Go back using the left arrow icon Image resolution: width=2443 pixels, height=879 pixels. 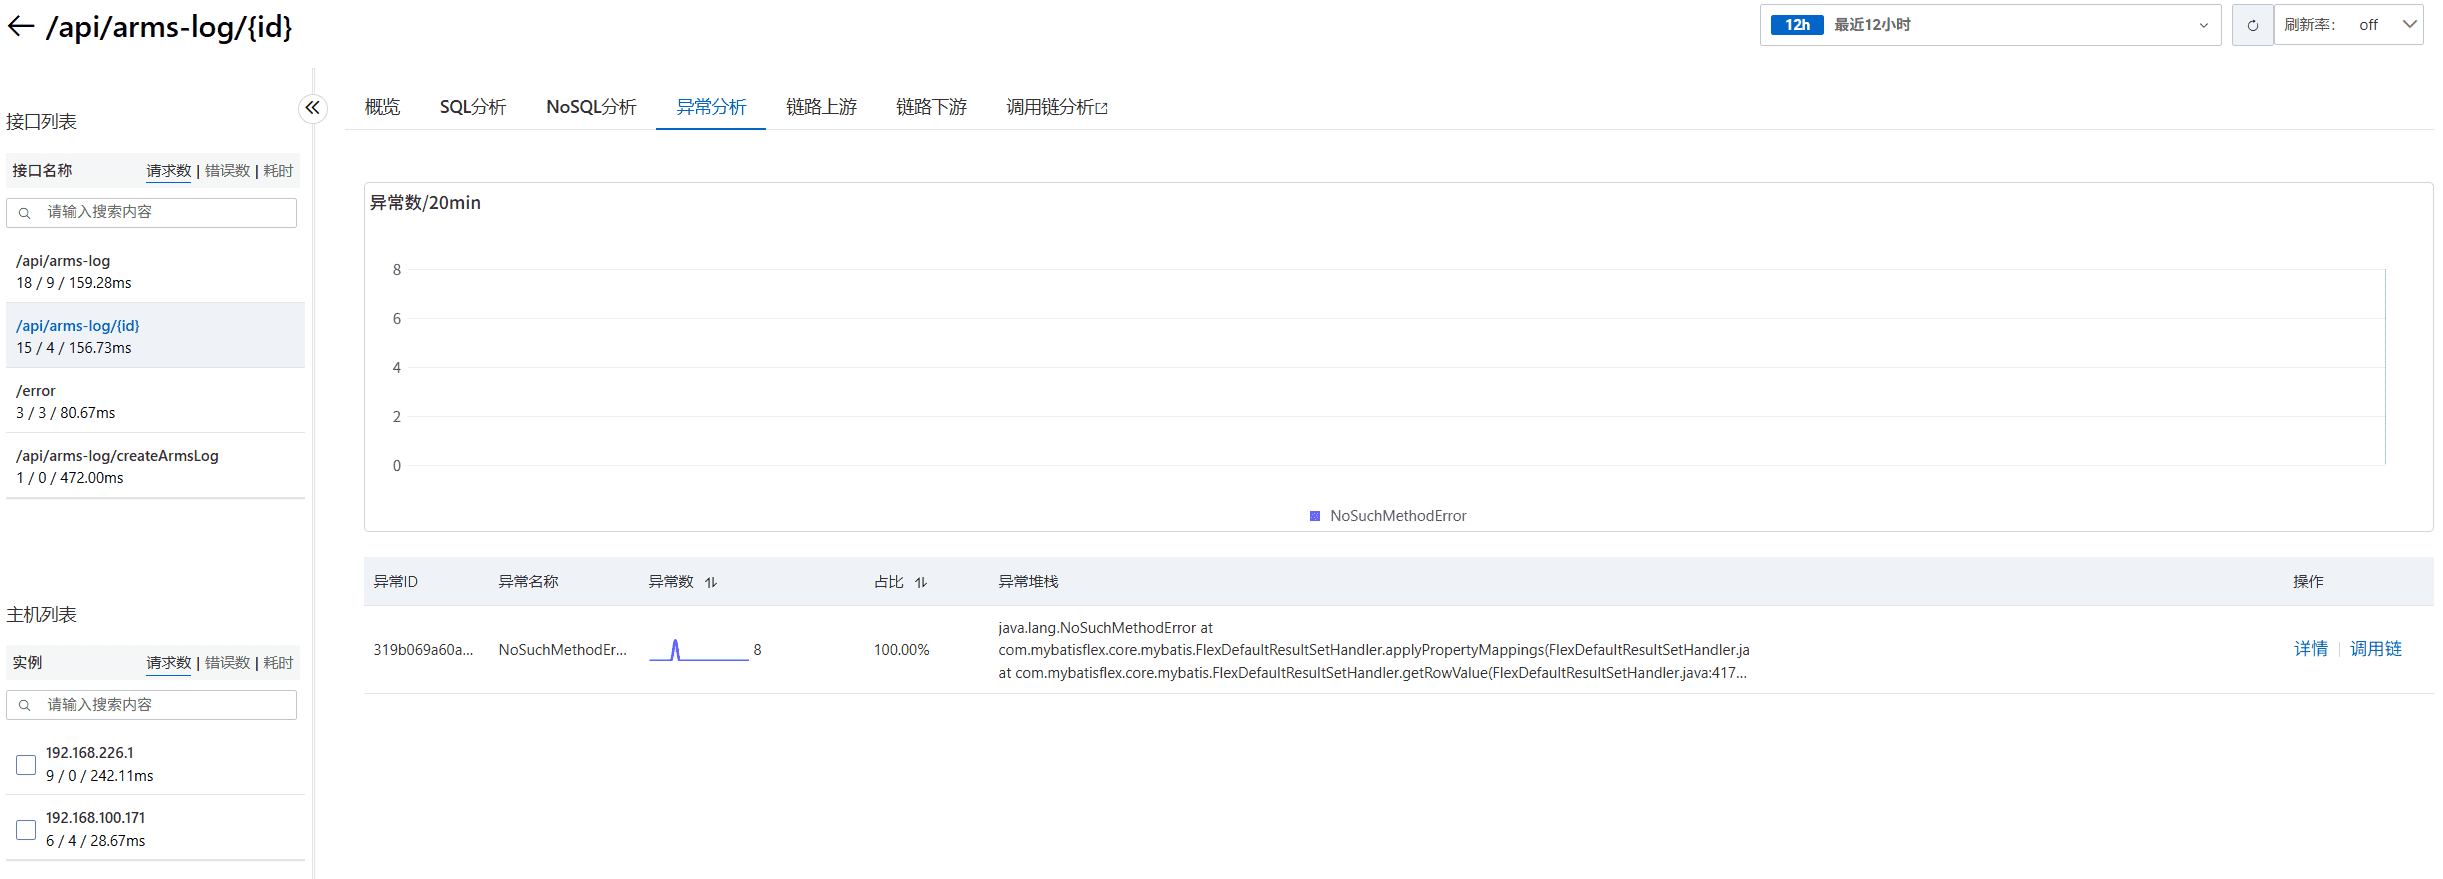[x=21, y=26]
